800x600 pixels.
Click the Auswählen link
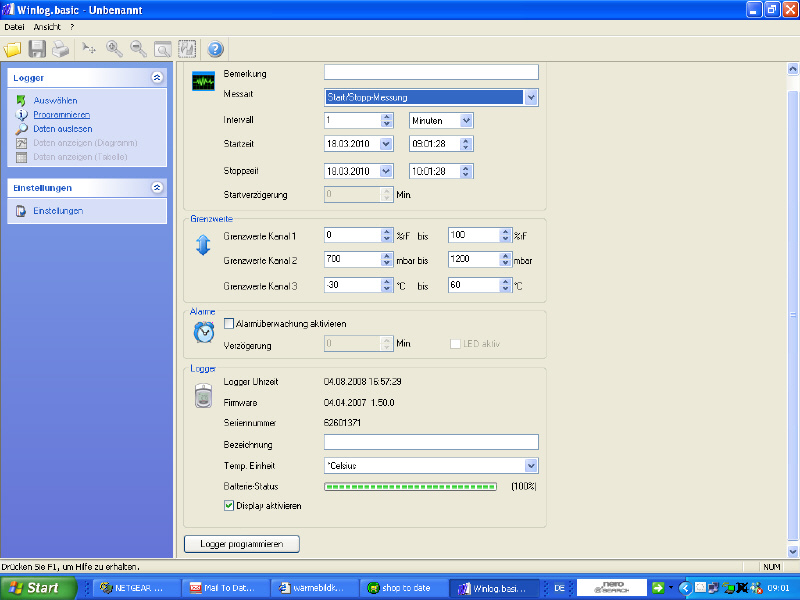pos(55,101)
